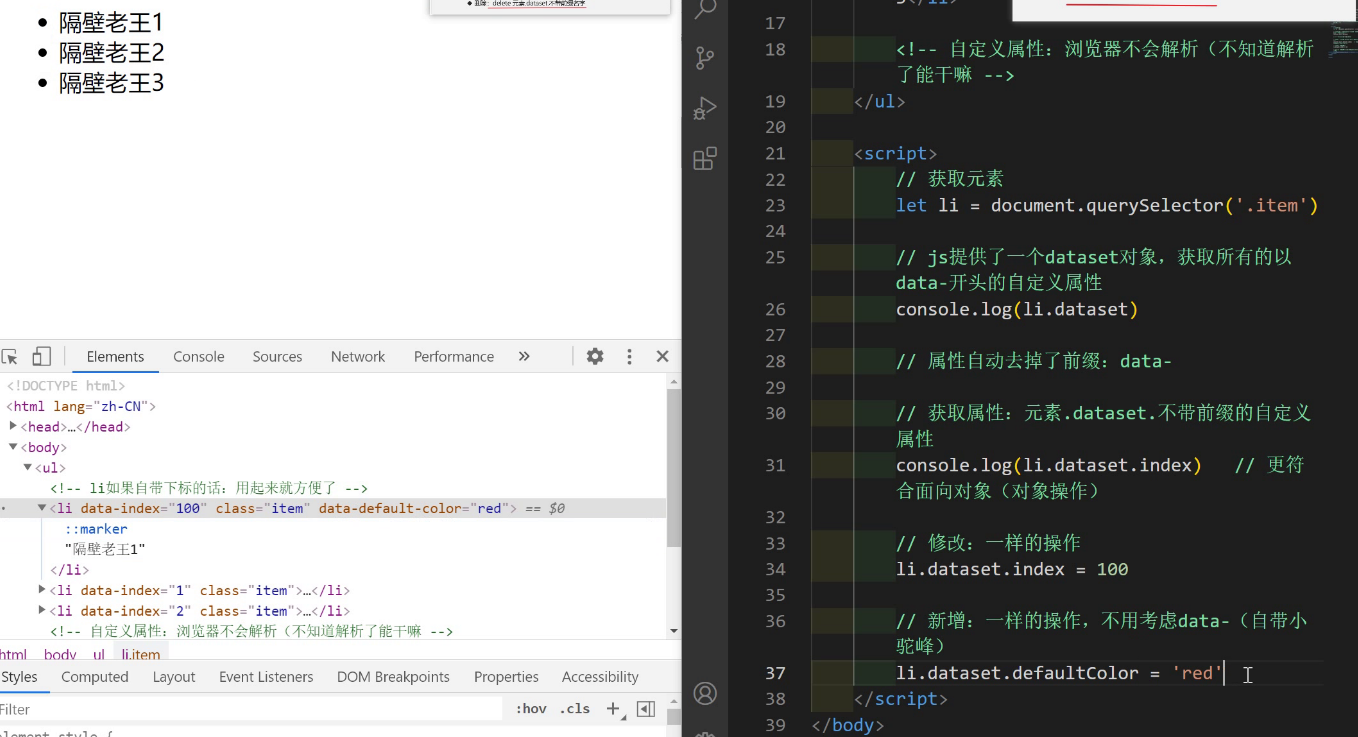Screen dimensions: 1358x737
Task: Toggle :hov element state panel
Action: [x=531, y=708]
